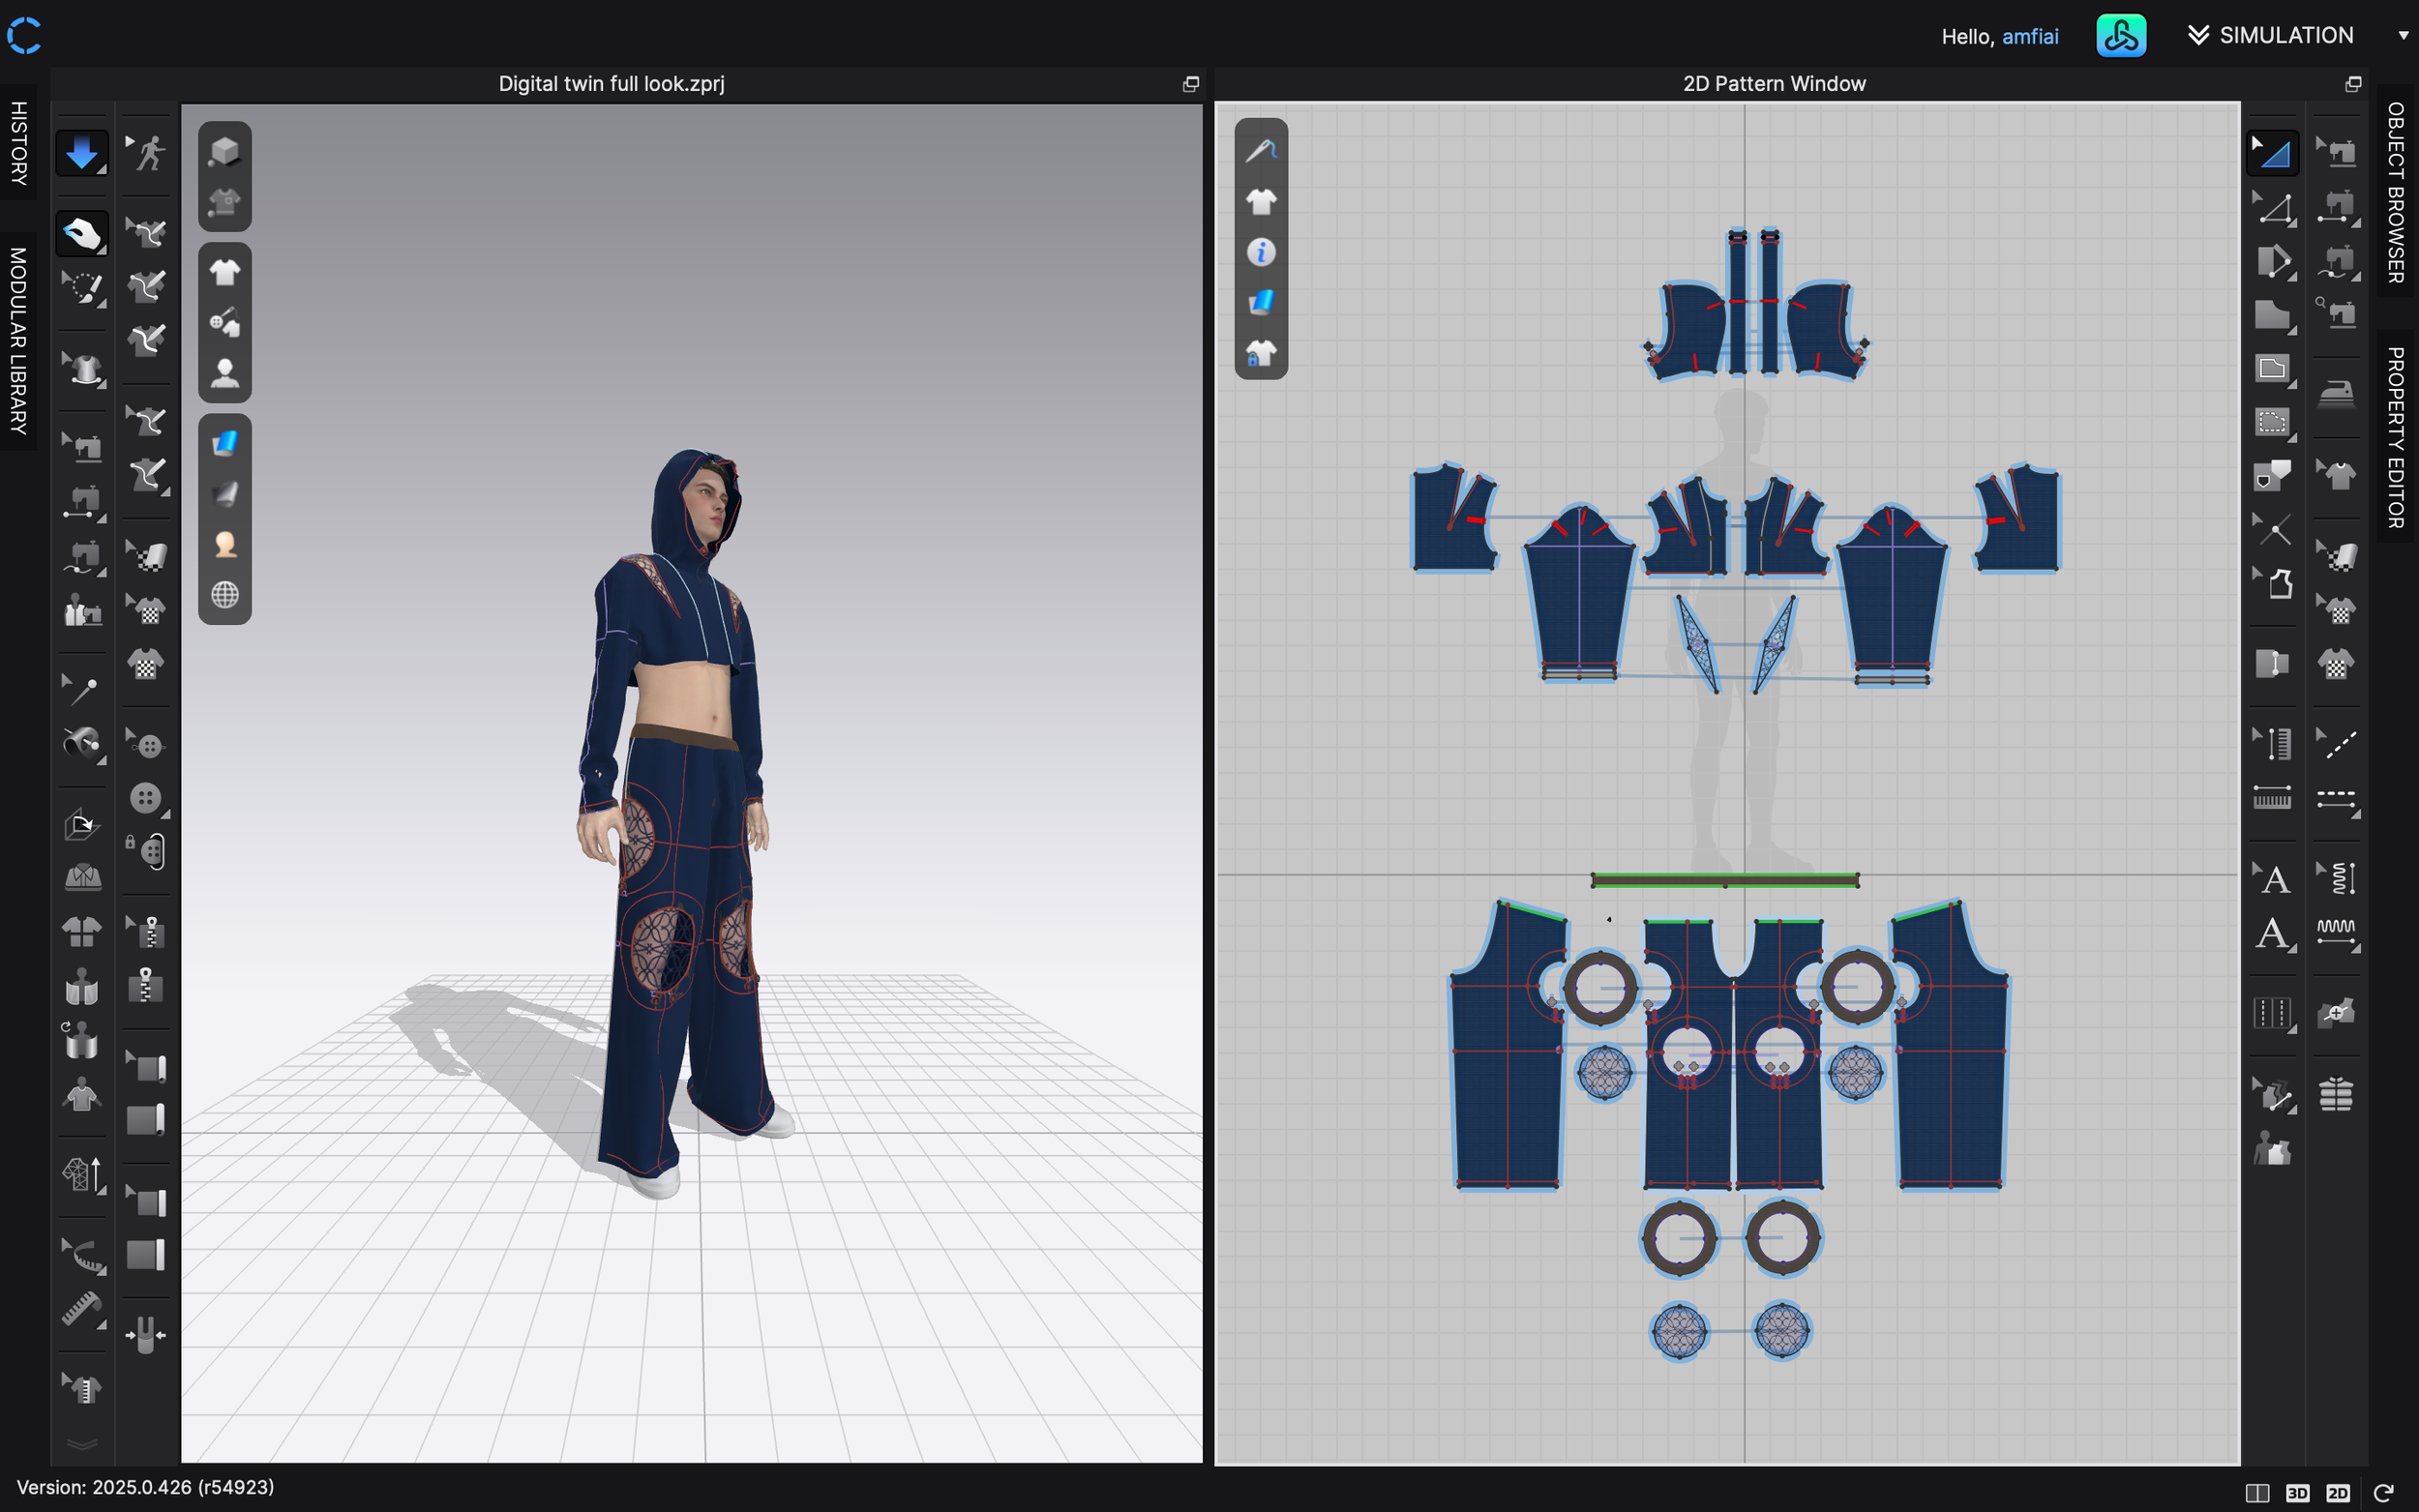
Task: Activate the Edit Pattern tool
Action: pyautogui.click(x=2274, y=207)
